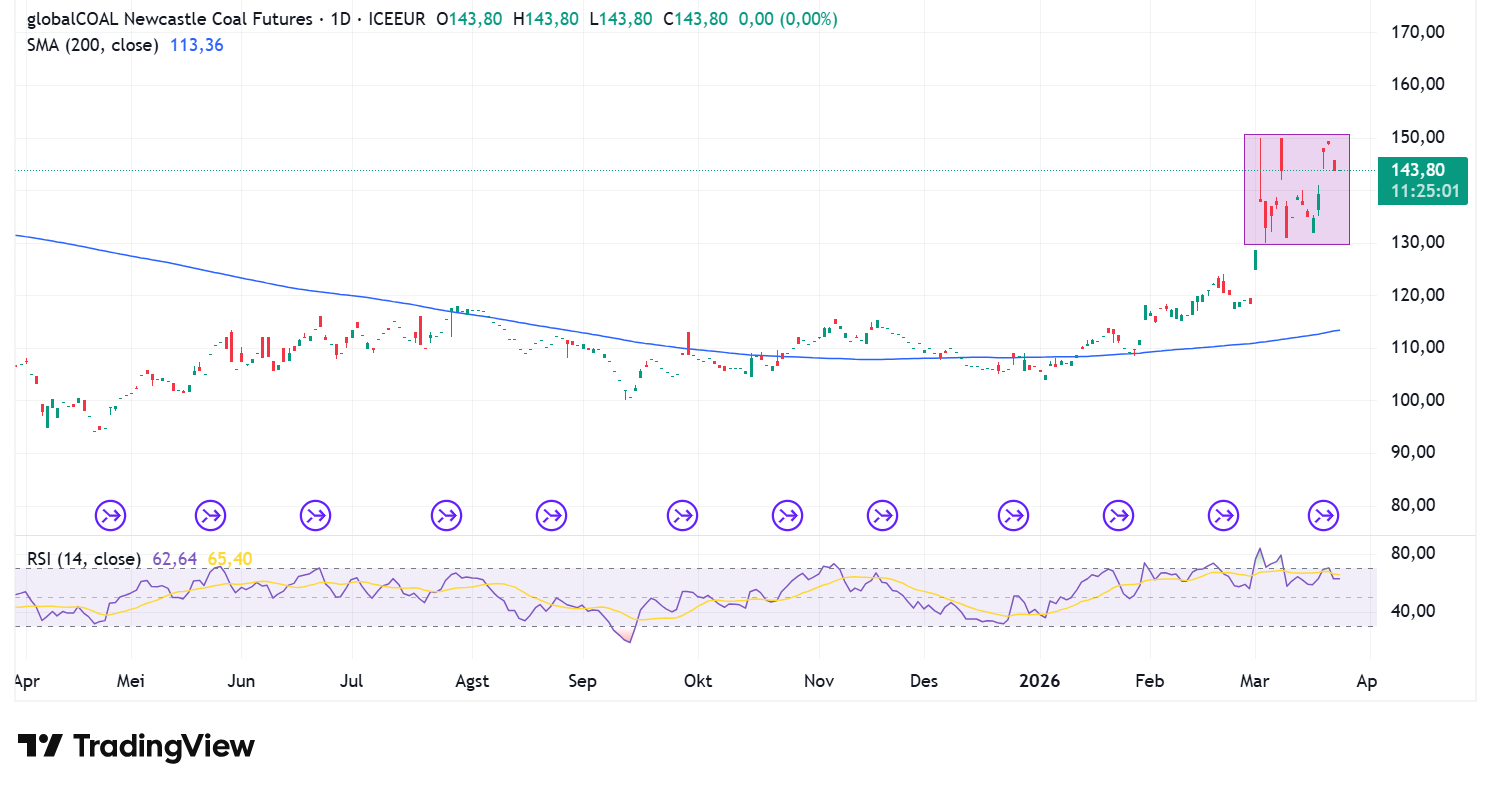Click the Jun label on the time axis
Screen dimensions: 1491x791
[x=241, y=681]
